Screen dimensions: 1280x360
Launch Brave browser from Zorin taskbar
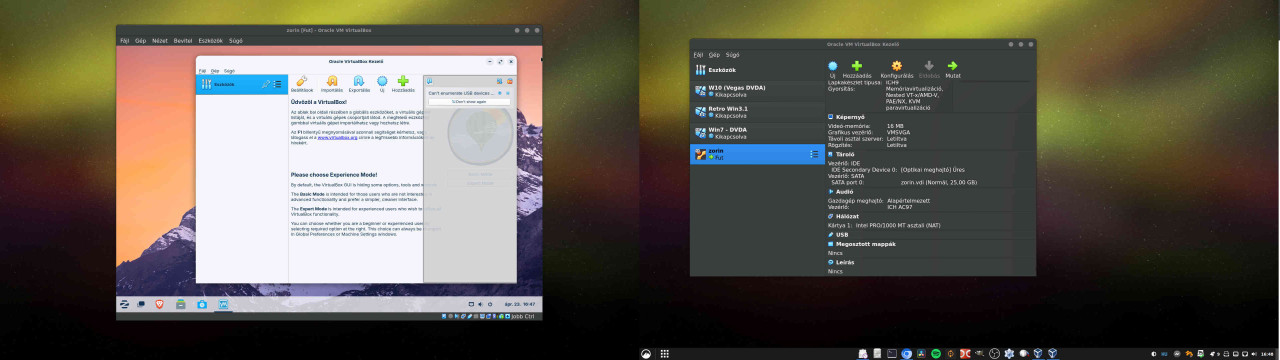(x=158, y=303)
